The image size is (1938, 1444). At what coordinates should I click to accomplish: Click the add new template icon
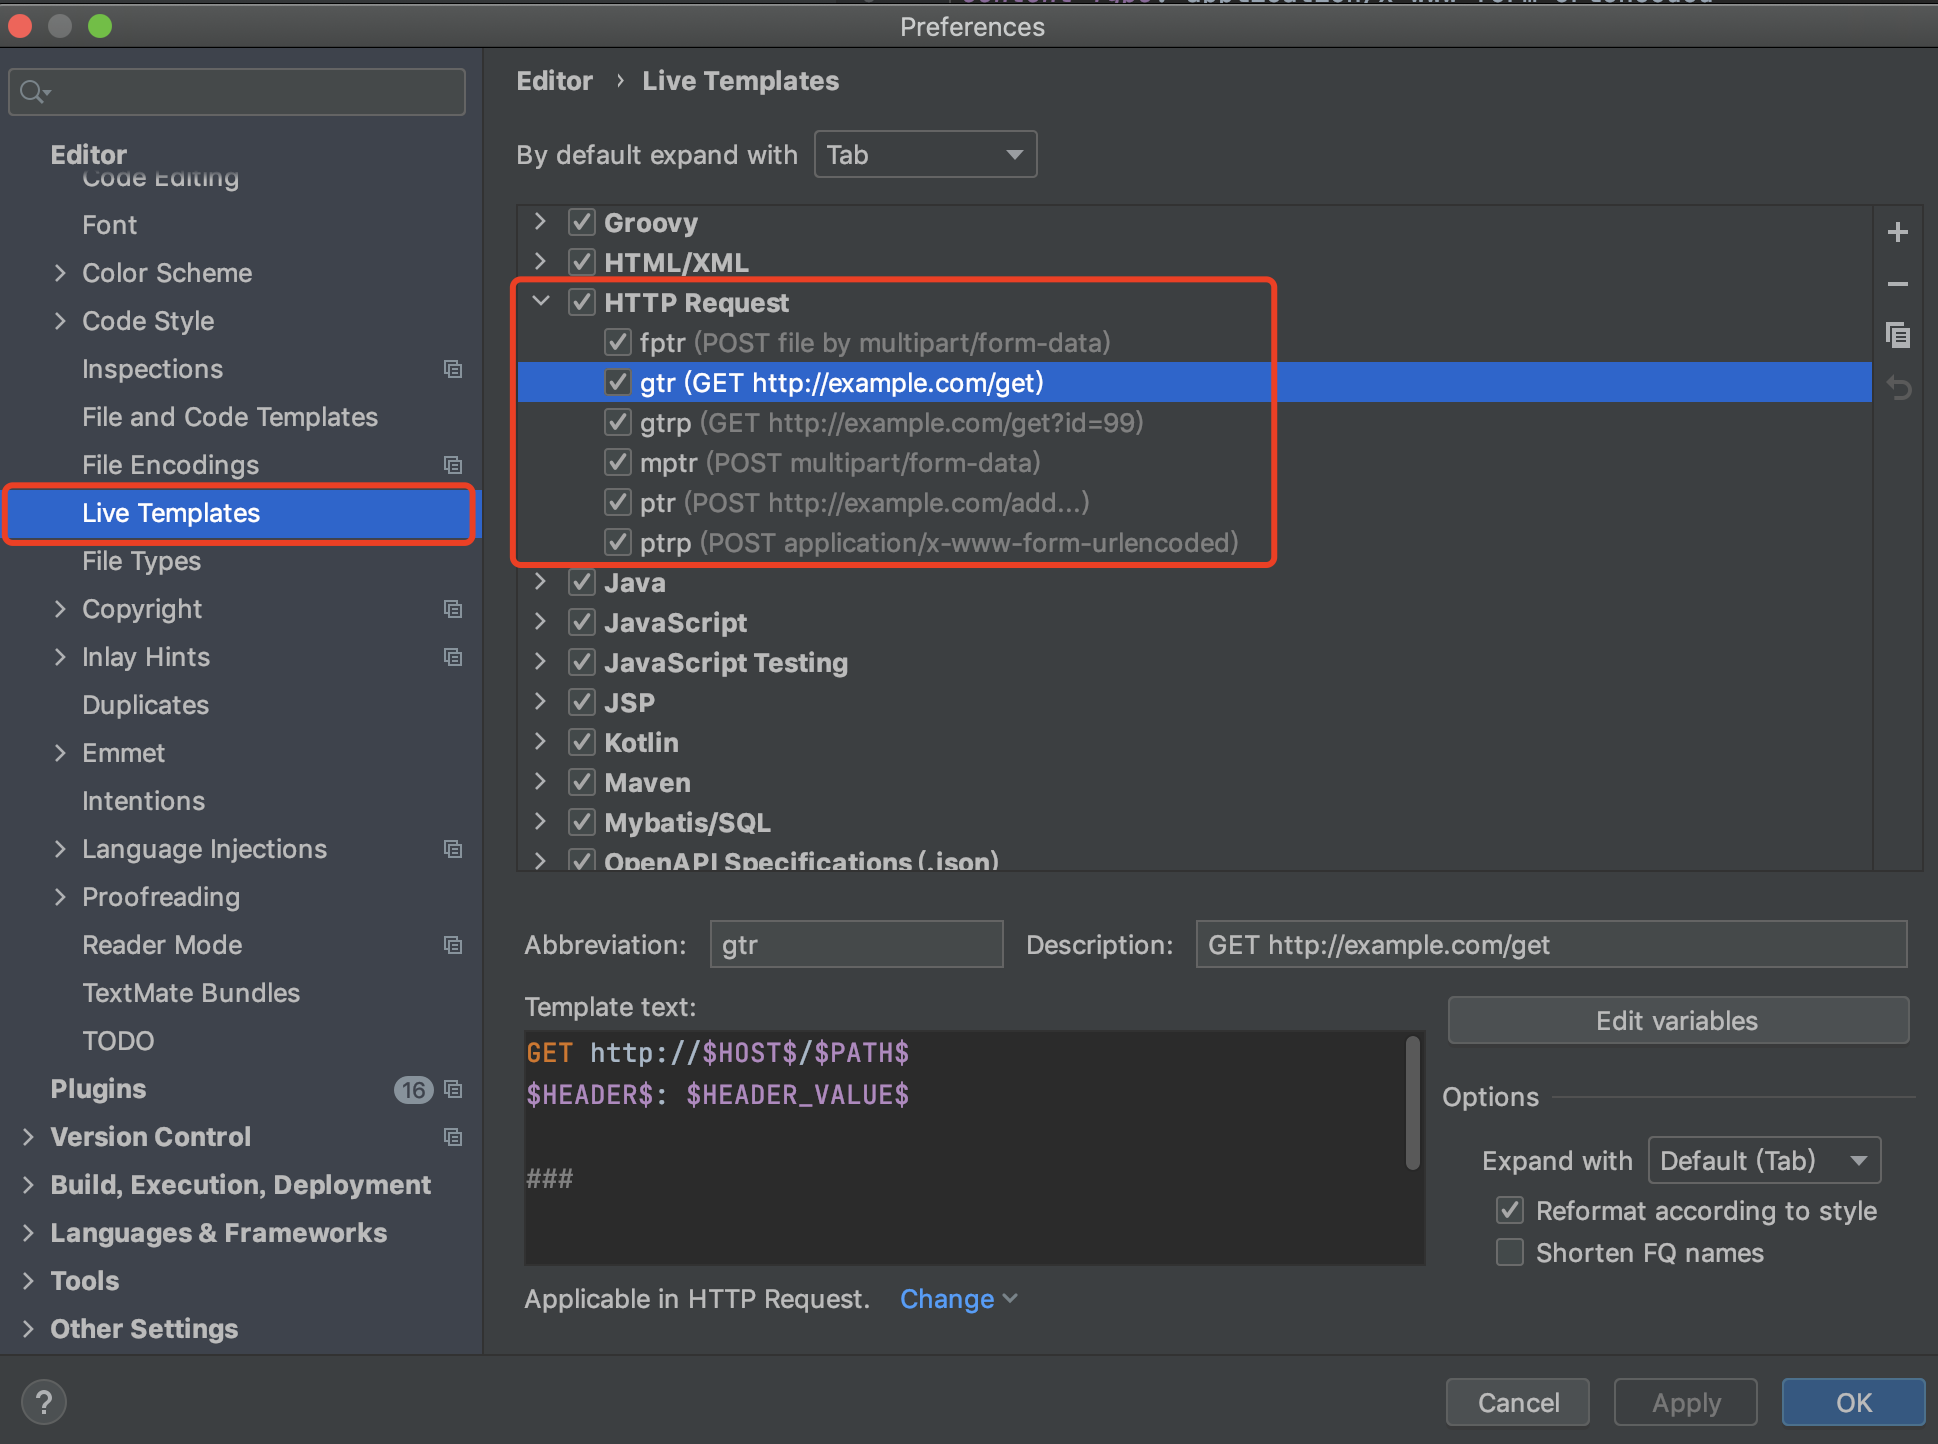click(x=1902, y=234)
